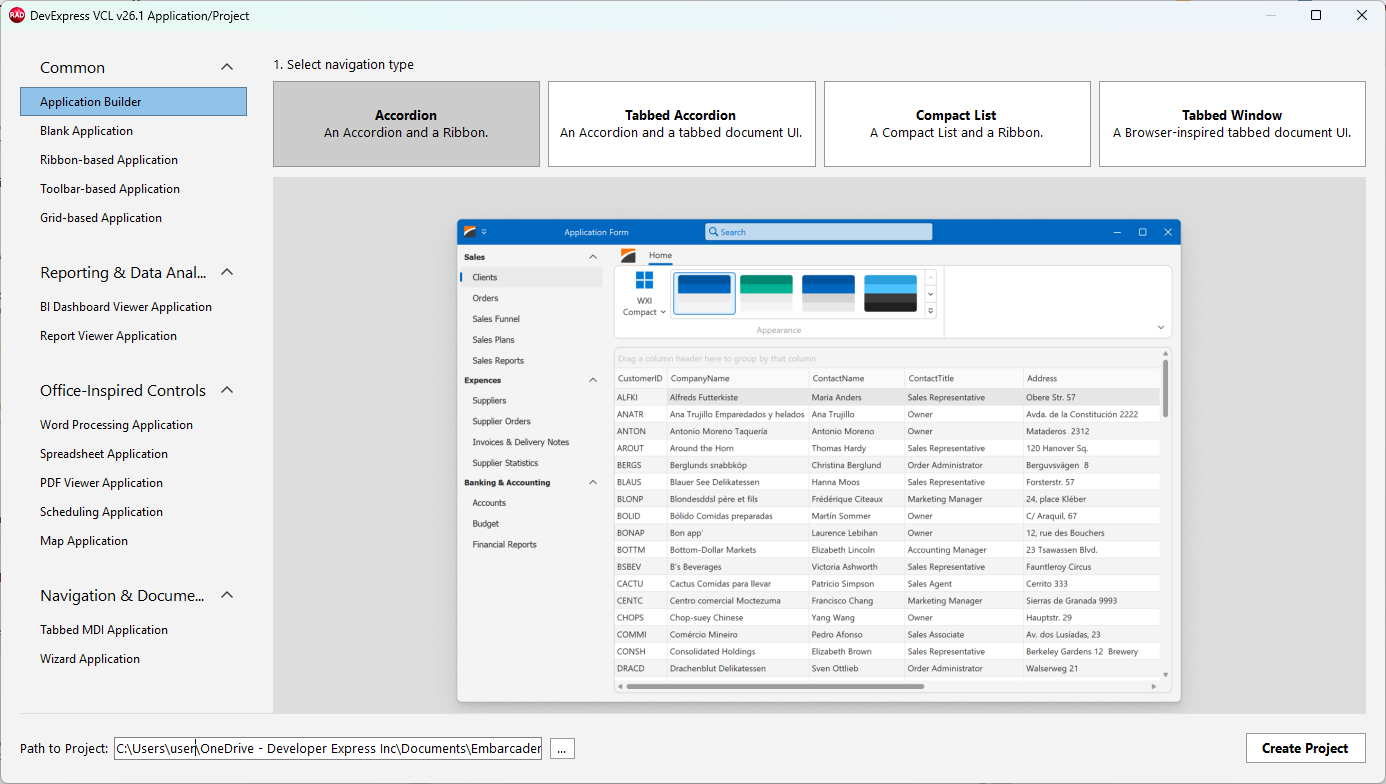Focus the Path to Project text field

pos(328,748)
